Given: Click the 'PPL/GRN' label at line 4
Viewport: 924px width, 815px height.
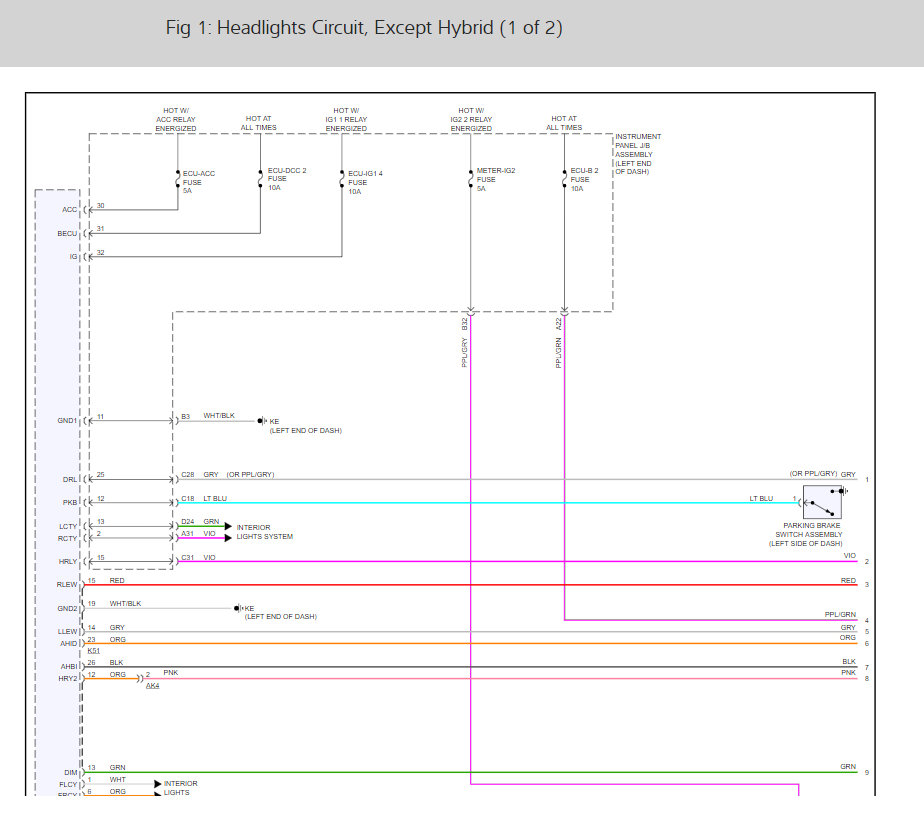Looking at the screenshot, I should (x=840, y=614).
